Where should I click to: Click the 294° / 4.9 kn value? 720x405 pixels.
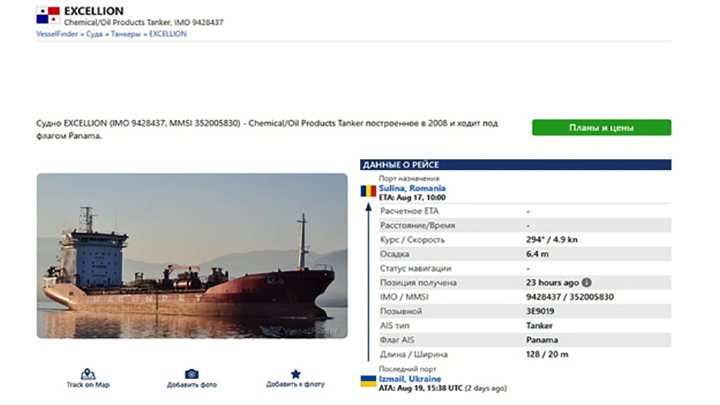pyautogui.click(x=551, y=240)
